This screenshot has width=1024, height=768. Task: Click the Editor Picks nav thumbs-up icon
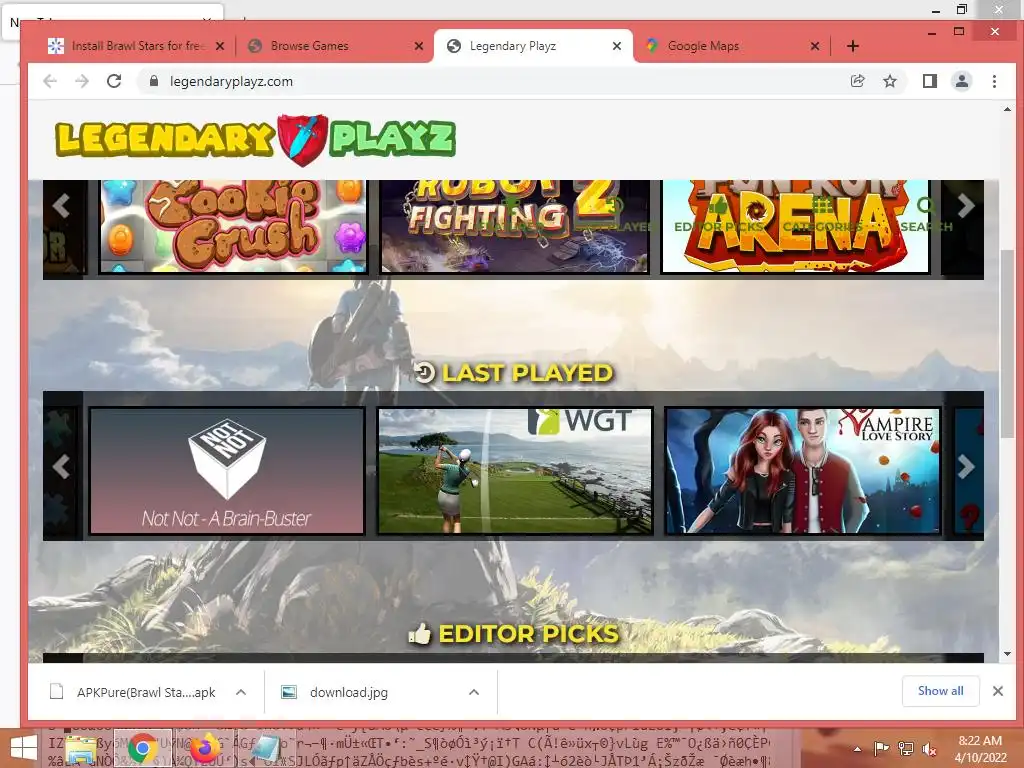718,206
